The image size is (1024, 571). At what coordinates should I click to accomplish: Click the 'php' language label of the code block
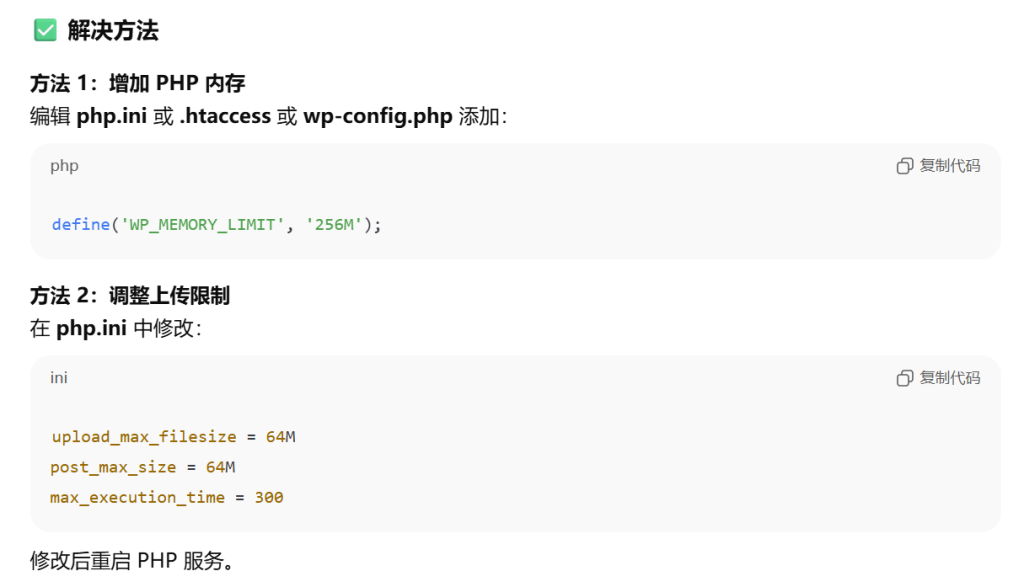[64, 166]
